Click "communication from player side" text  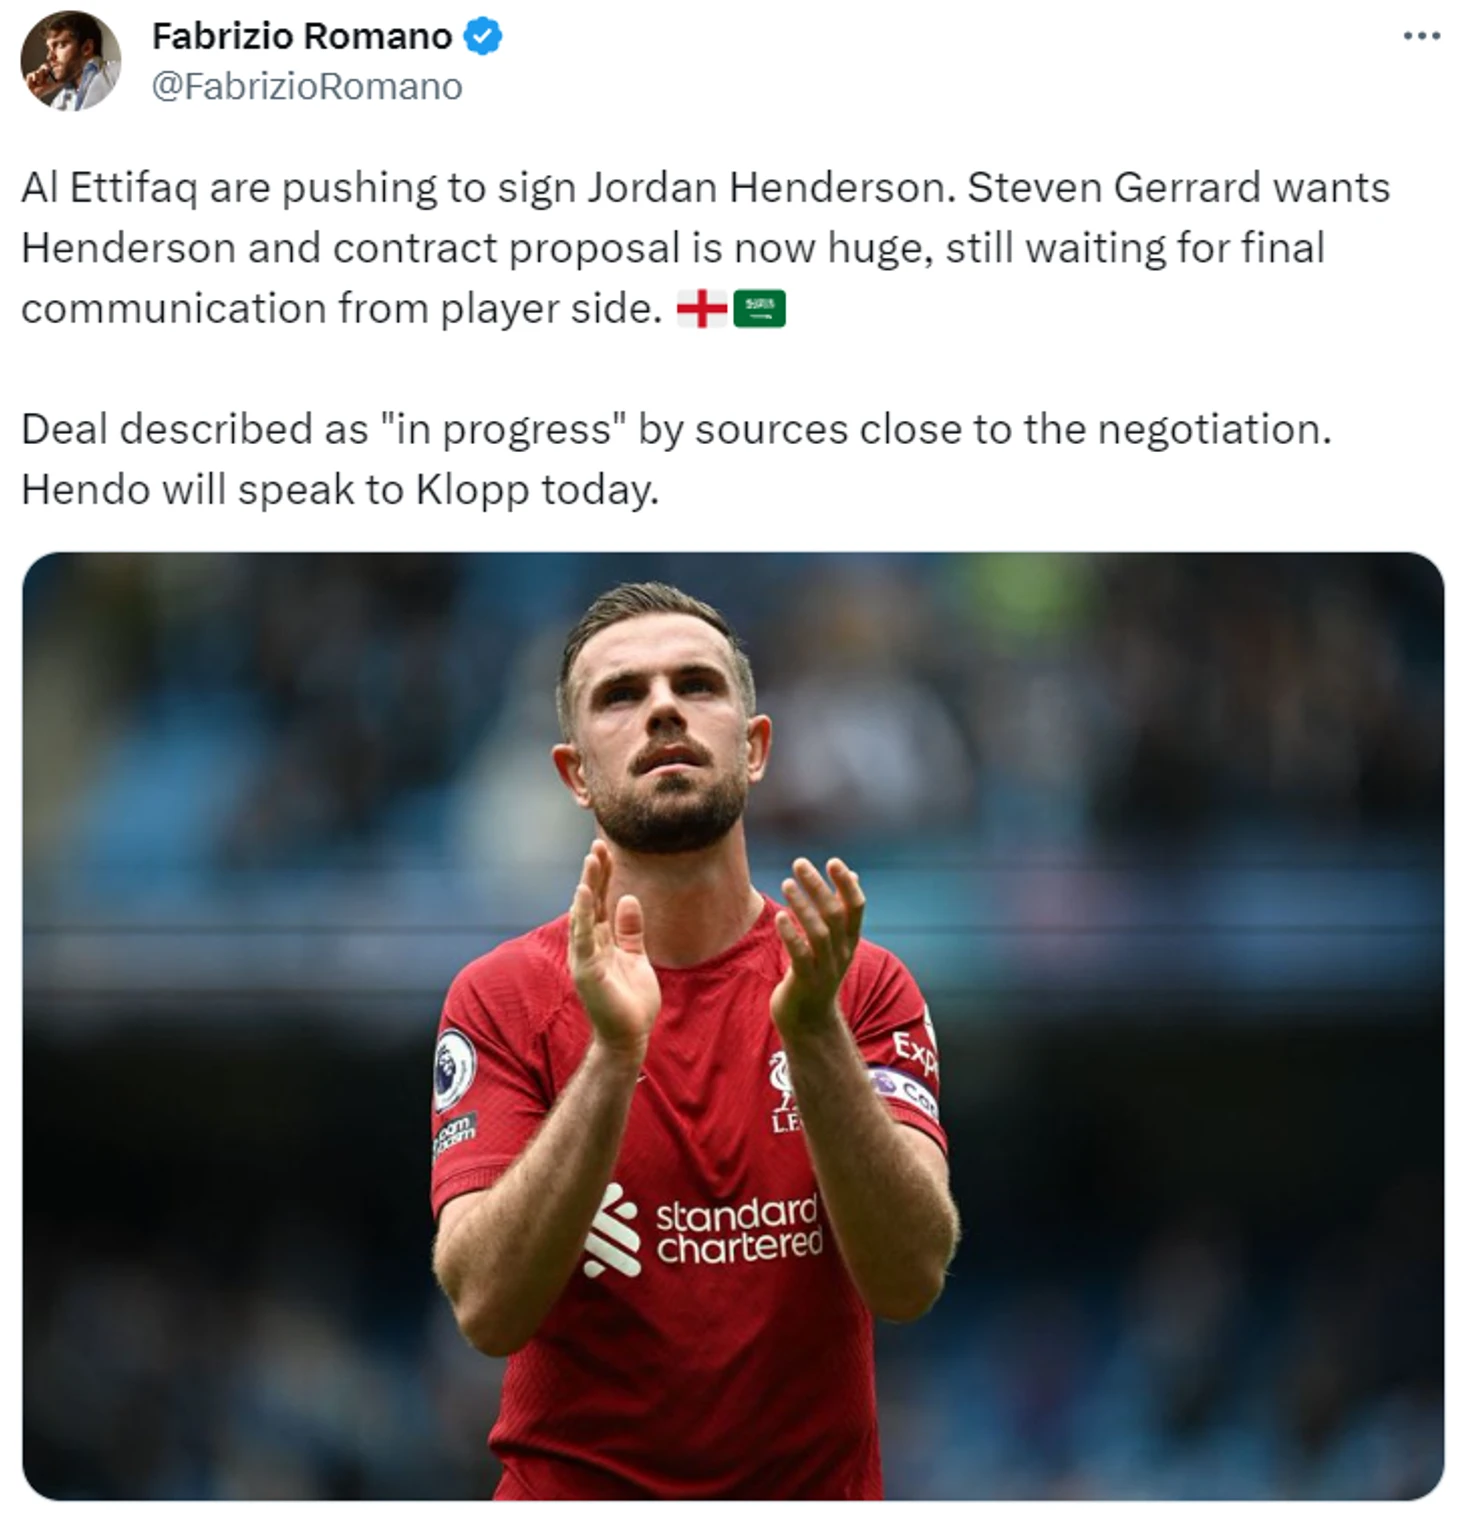pos(341,309)
